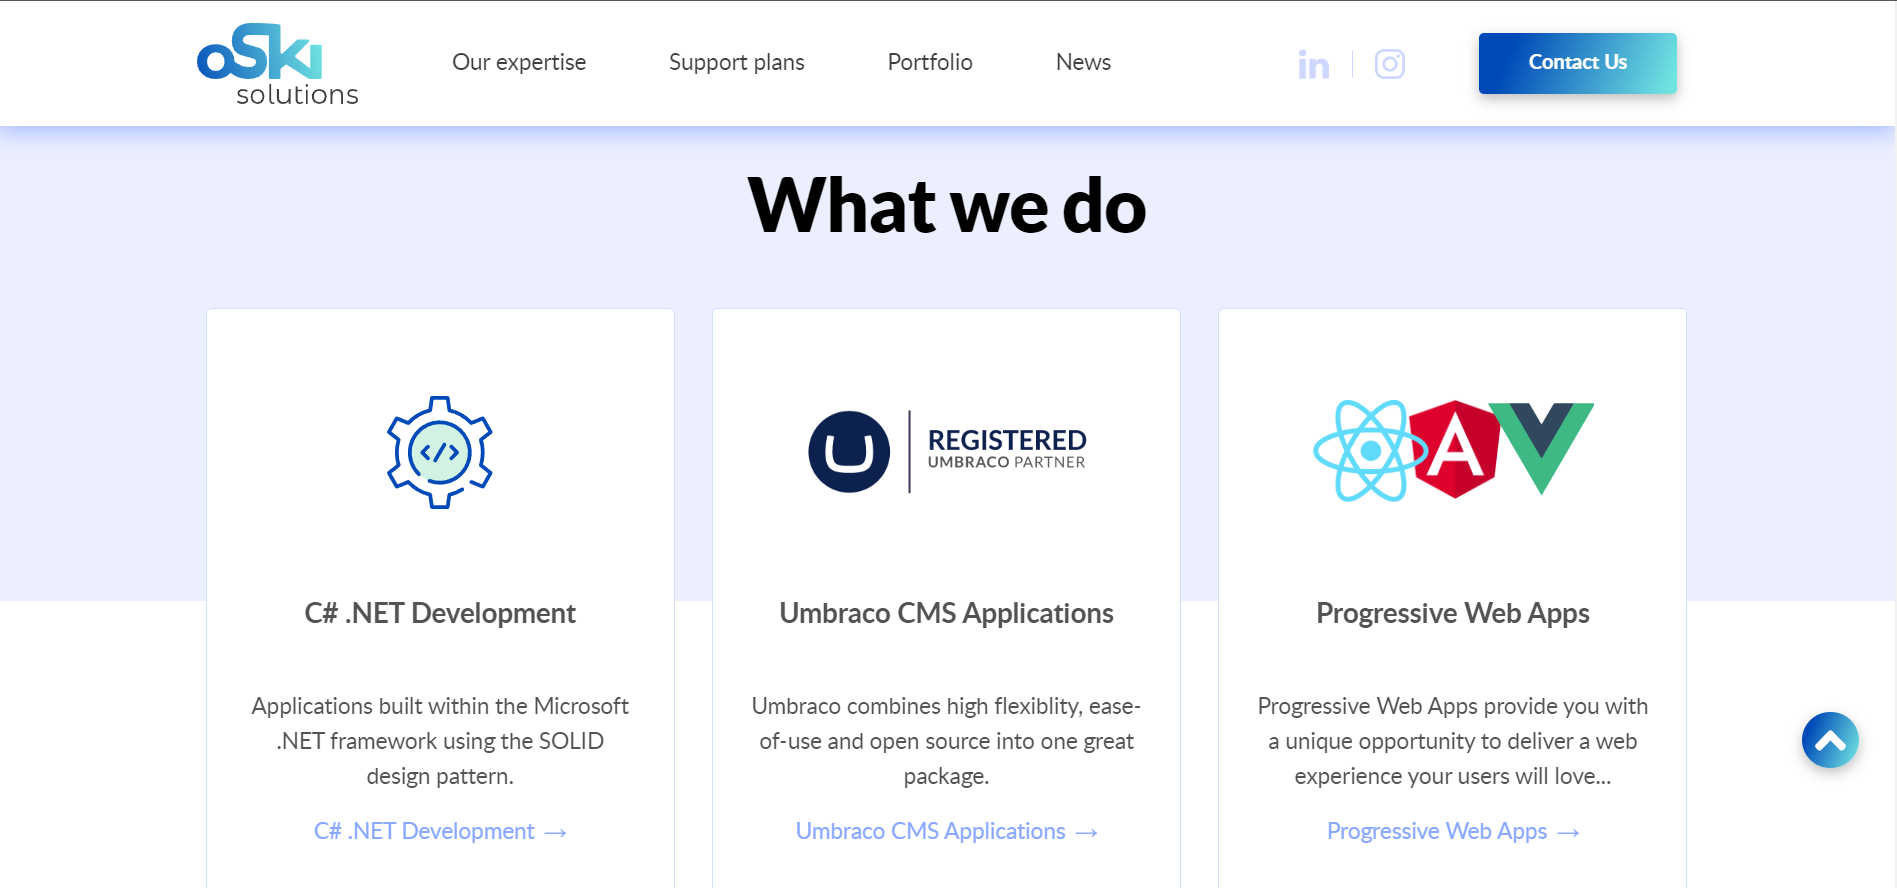Click arrow next to C# .NET Development link

pos(556,833)
